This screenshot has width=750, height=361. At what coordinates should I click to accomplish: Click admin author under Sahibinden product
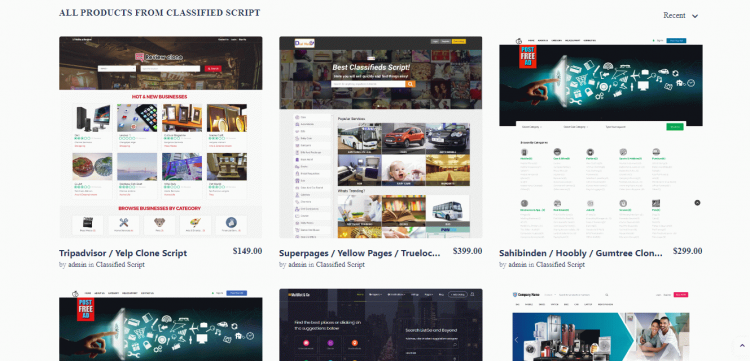[517, 264]
